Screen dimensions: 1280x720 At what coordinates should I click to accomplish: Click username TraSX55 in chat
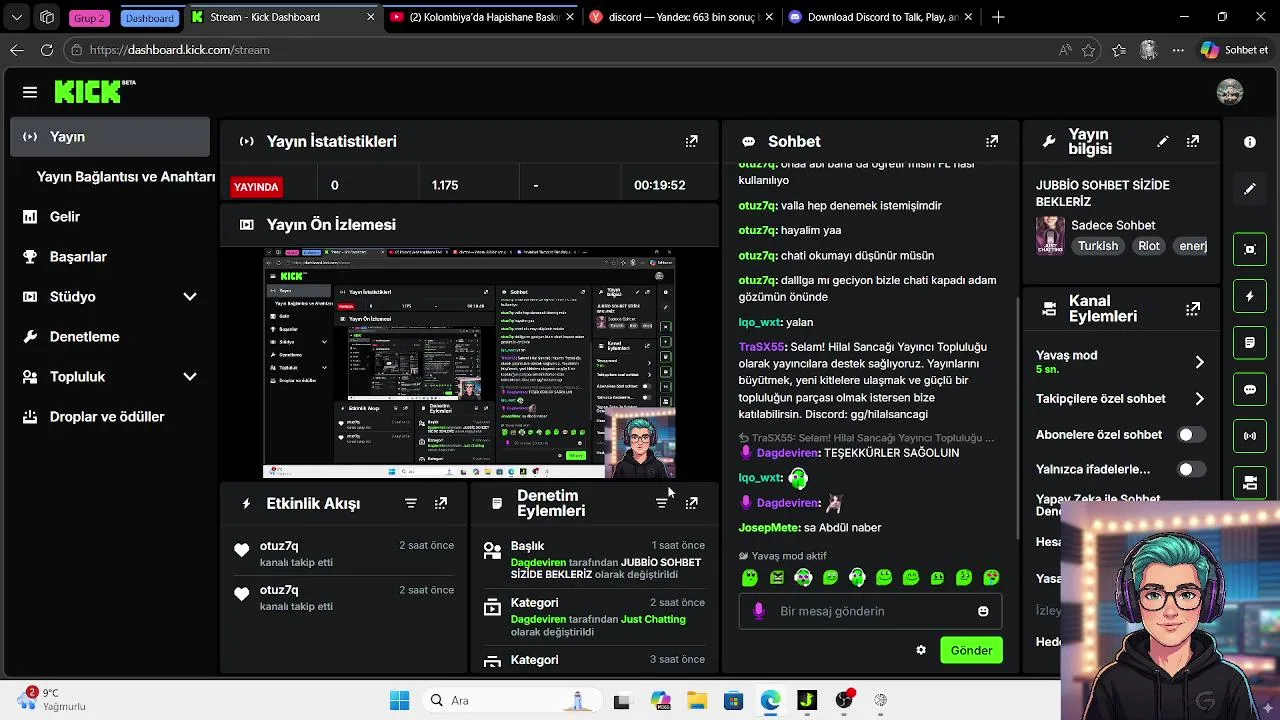coord(762,347)
